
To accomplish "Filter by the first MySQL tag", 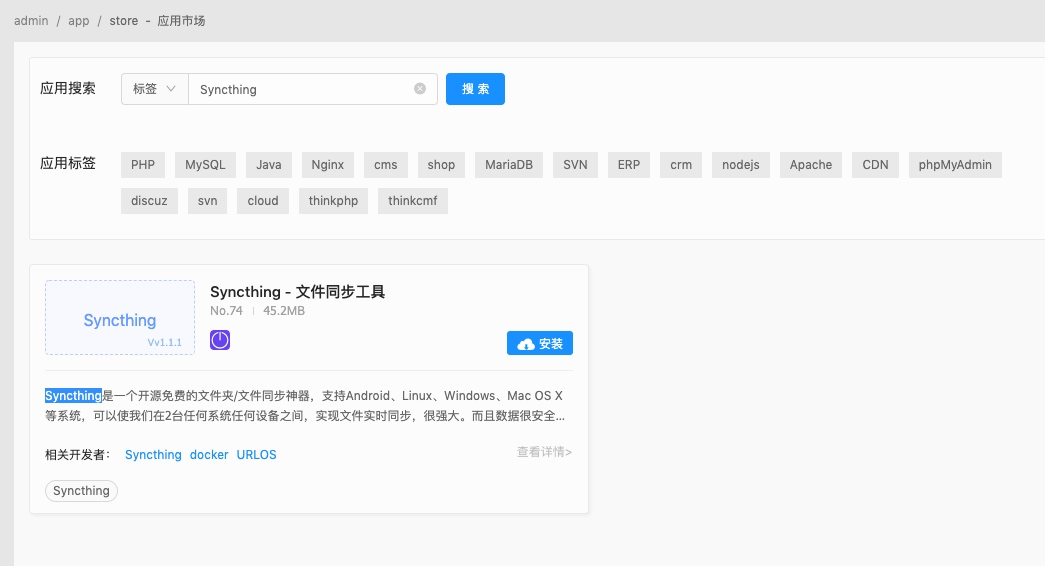I will coord(205,165).
